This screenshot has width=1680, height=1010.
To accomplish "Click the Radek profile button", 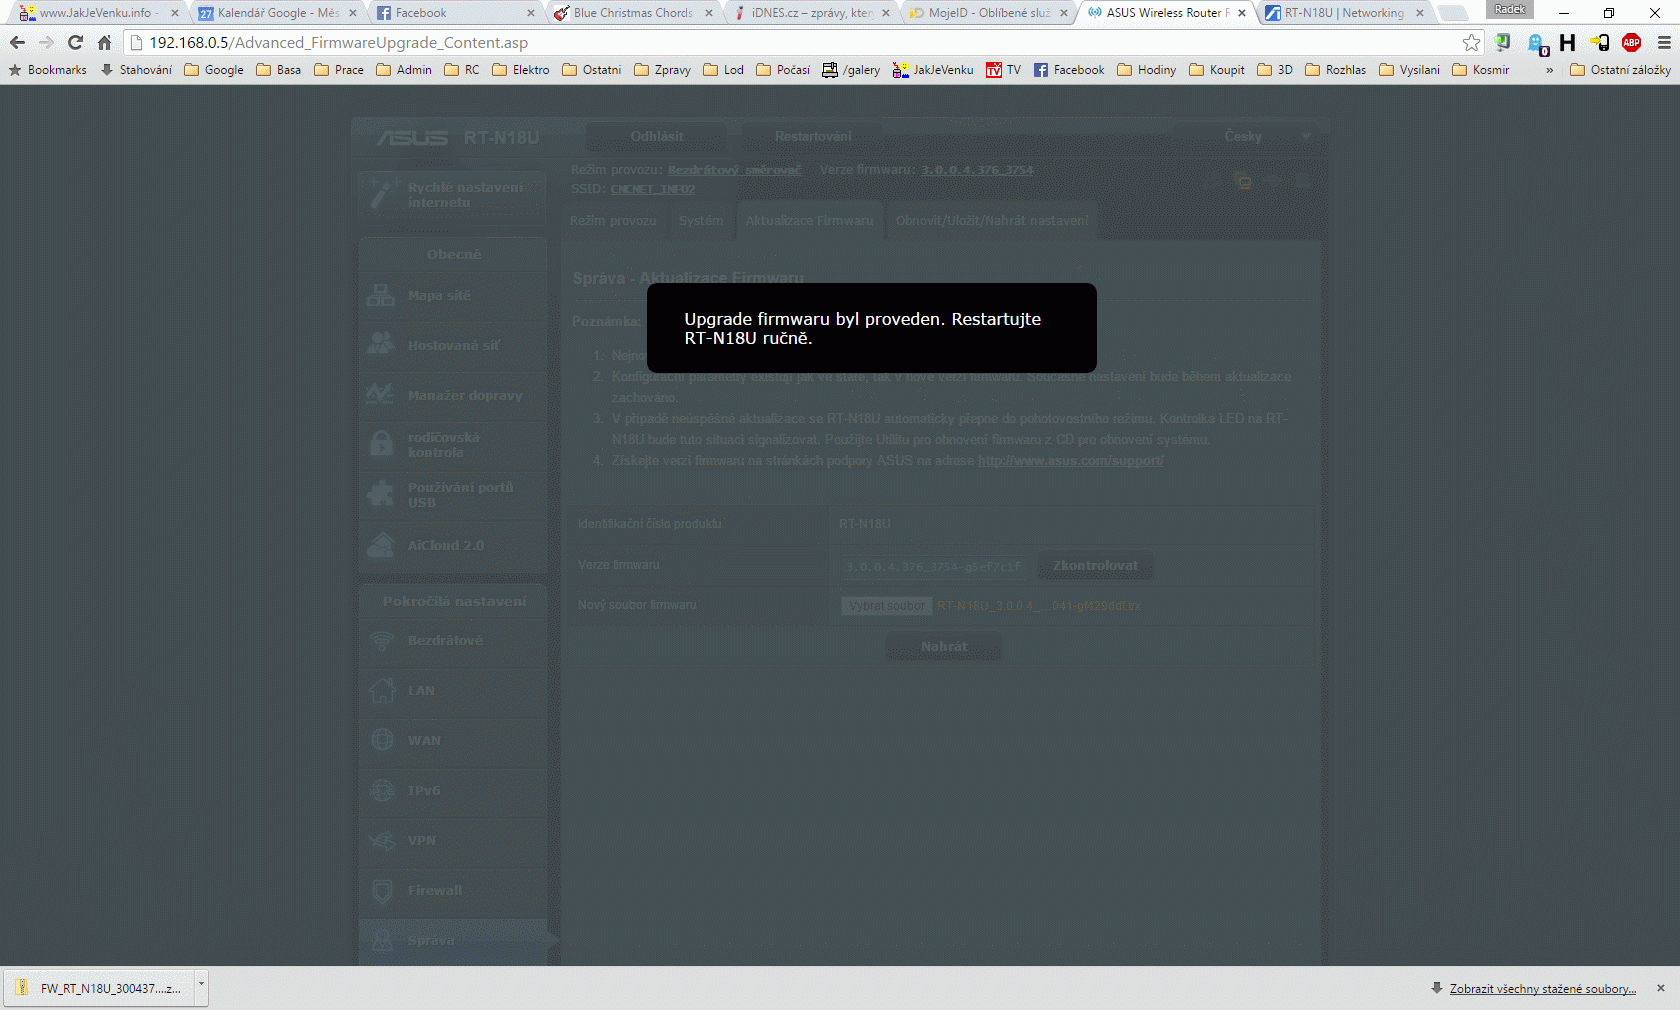I will (x=1510, y=9).
